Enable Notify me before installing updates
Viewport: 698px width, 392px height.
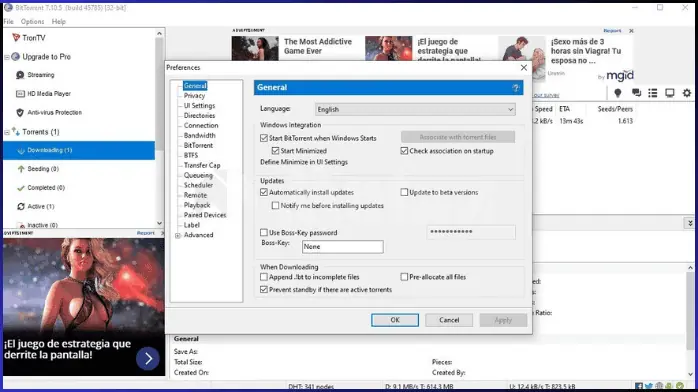click(276, 206)
